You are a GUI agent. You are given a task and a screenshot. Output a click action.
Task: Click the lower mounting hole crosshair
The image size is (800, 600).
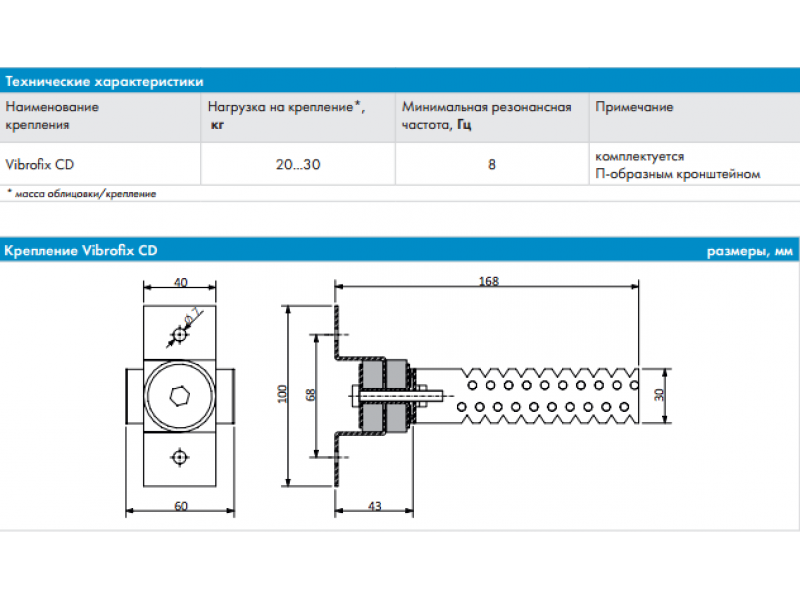coord(179,457)
